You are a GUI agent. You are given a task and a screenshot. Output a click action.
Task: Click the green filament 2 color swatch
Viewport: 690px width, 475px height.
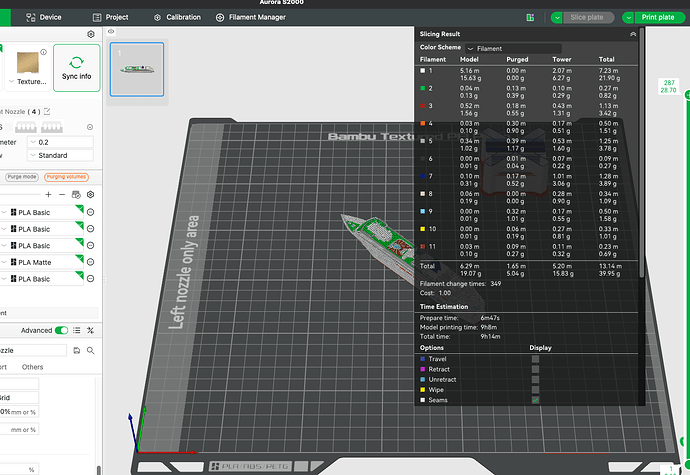tap(422, 88)
